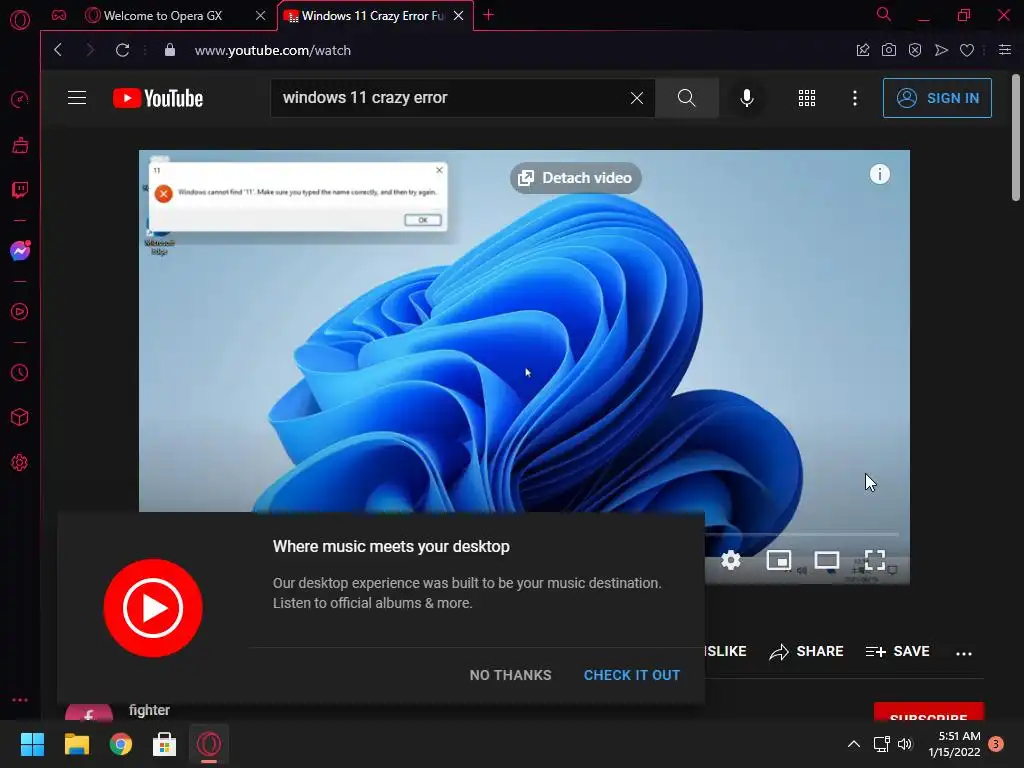Image resolution: width=1024 pixels, height=768 pixels.
Task: Open the Windows Start menu
Action: pyautogui.click(x=32, y=744)
